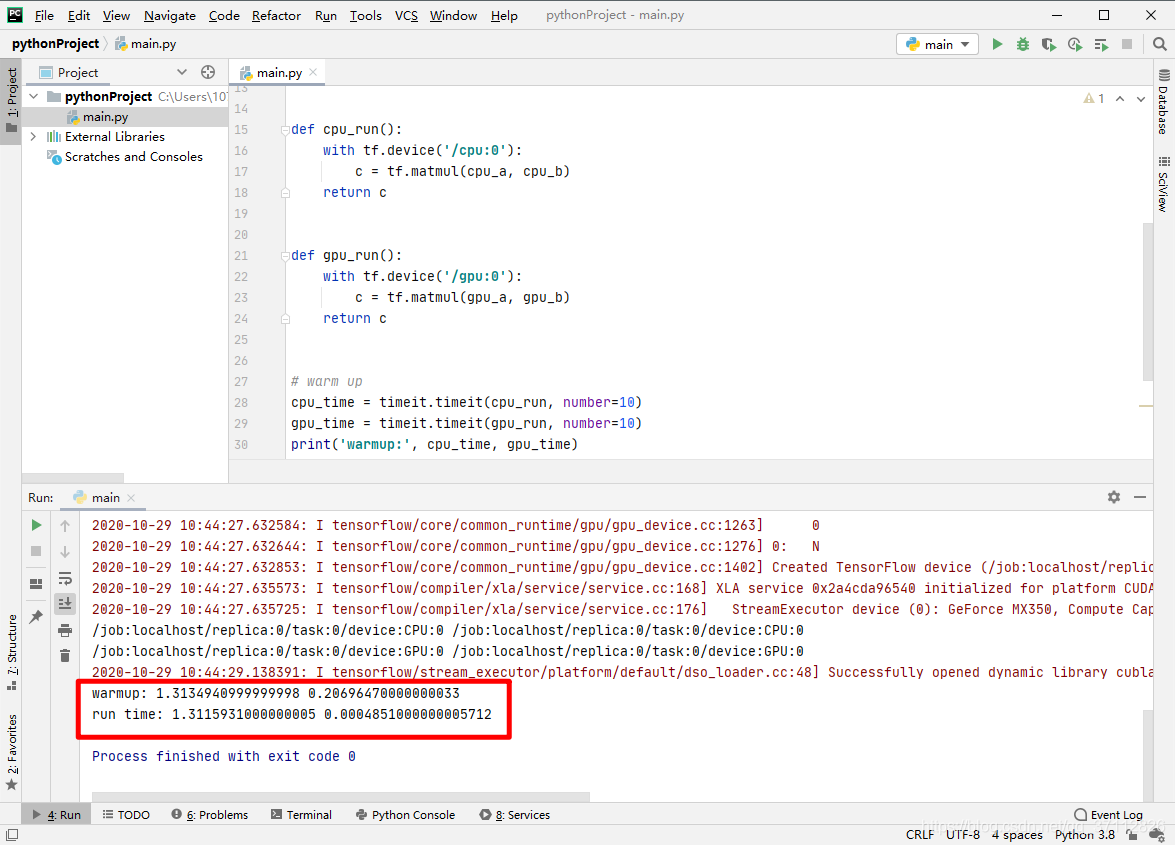
Task: Collapse the gpu_run function fold marker
Action: [x=286, y=255]
